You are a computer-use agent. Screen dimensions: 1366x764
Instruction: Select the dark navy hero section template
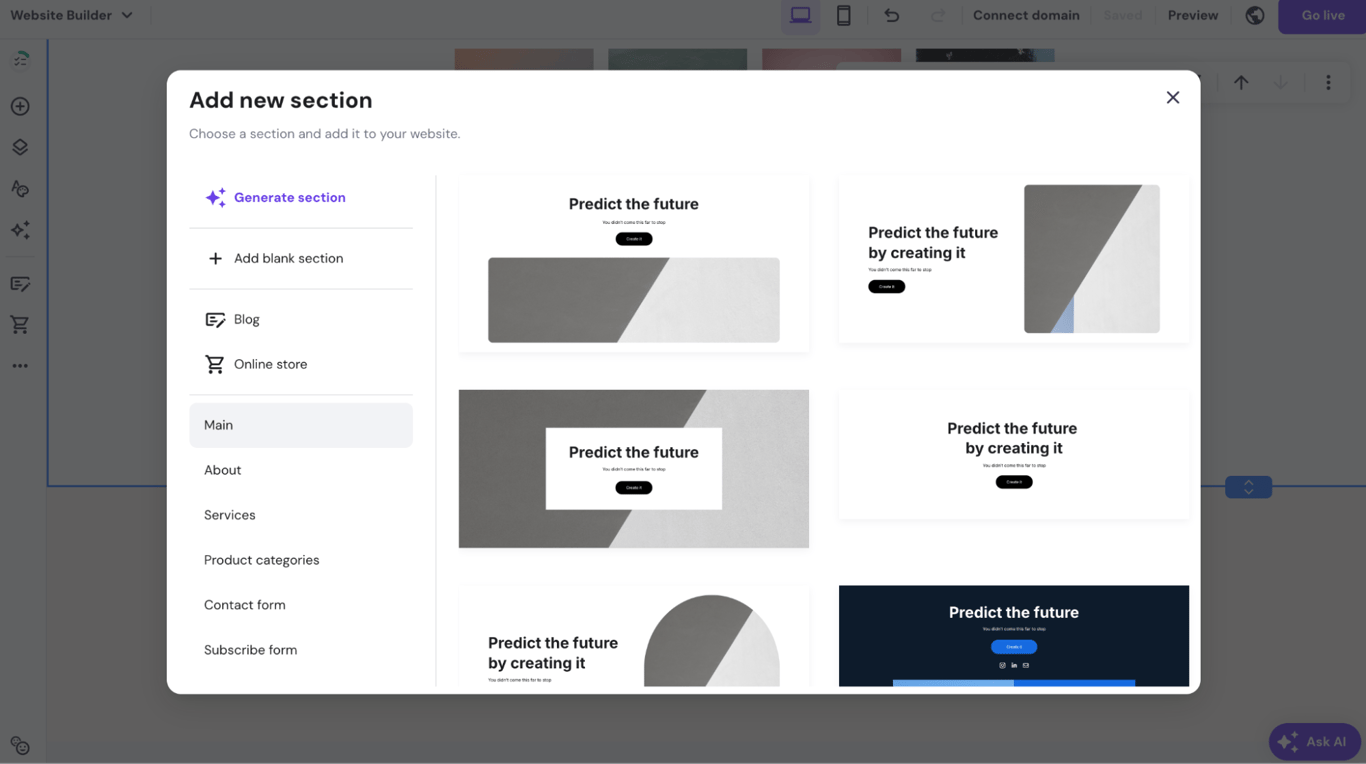1013,635
